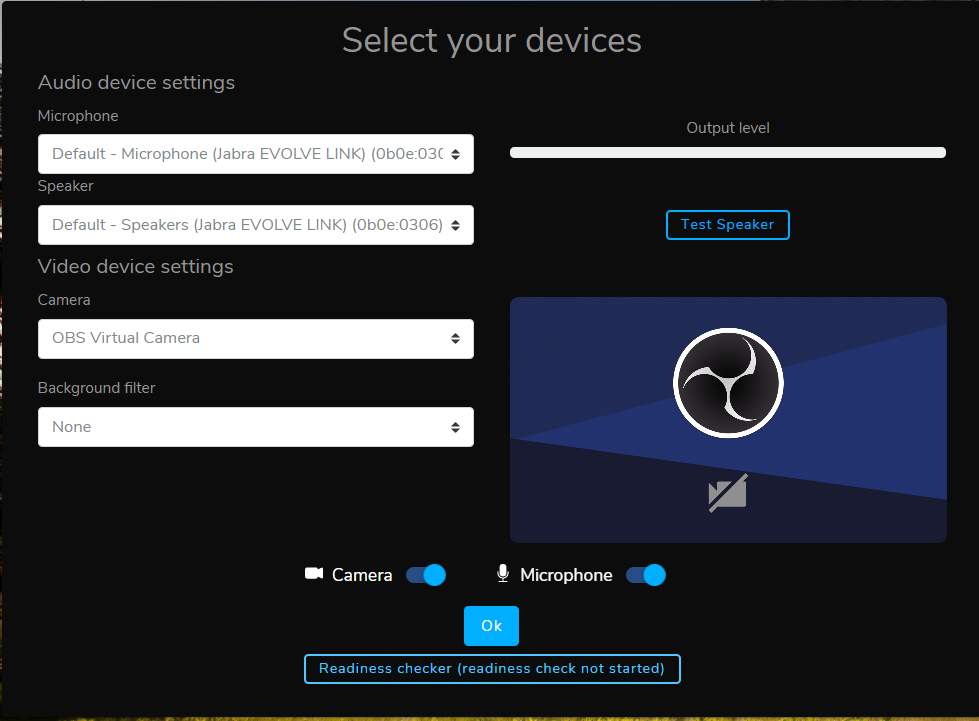Click the "Select your devices" heading
This screenshot has width=979, height=721.
[491, 40]
